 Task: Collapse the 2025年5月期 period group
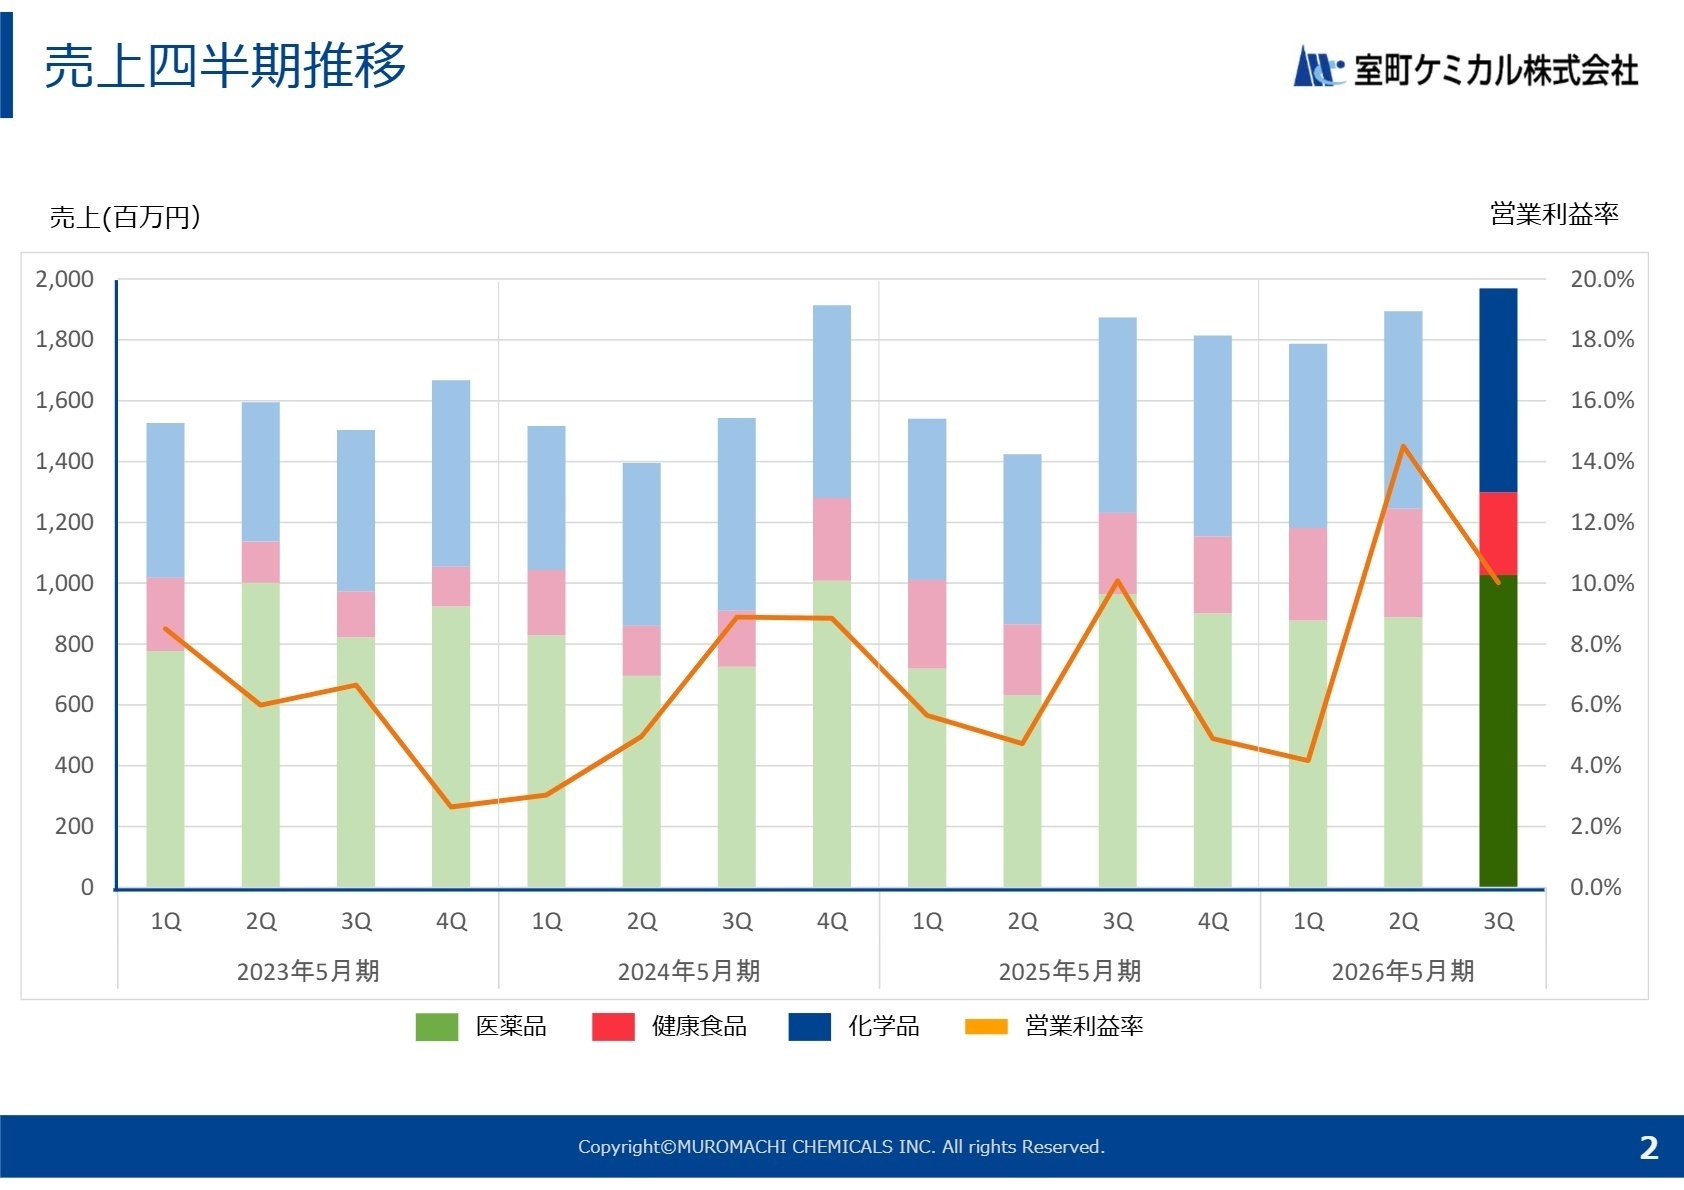click(1070, 970)
